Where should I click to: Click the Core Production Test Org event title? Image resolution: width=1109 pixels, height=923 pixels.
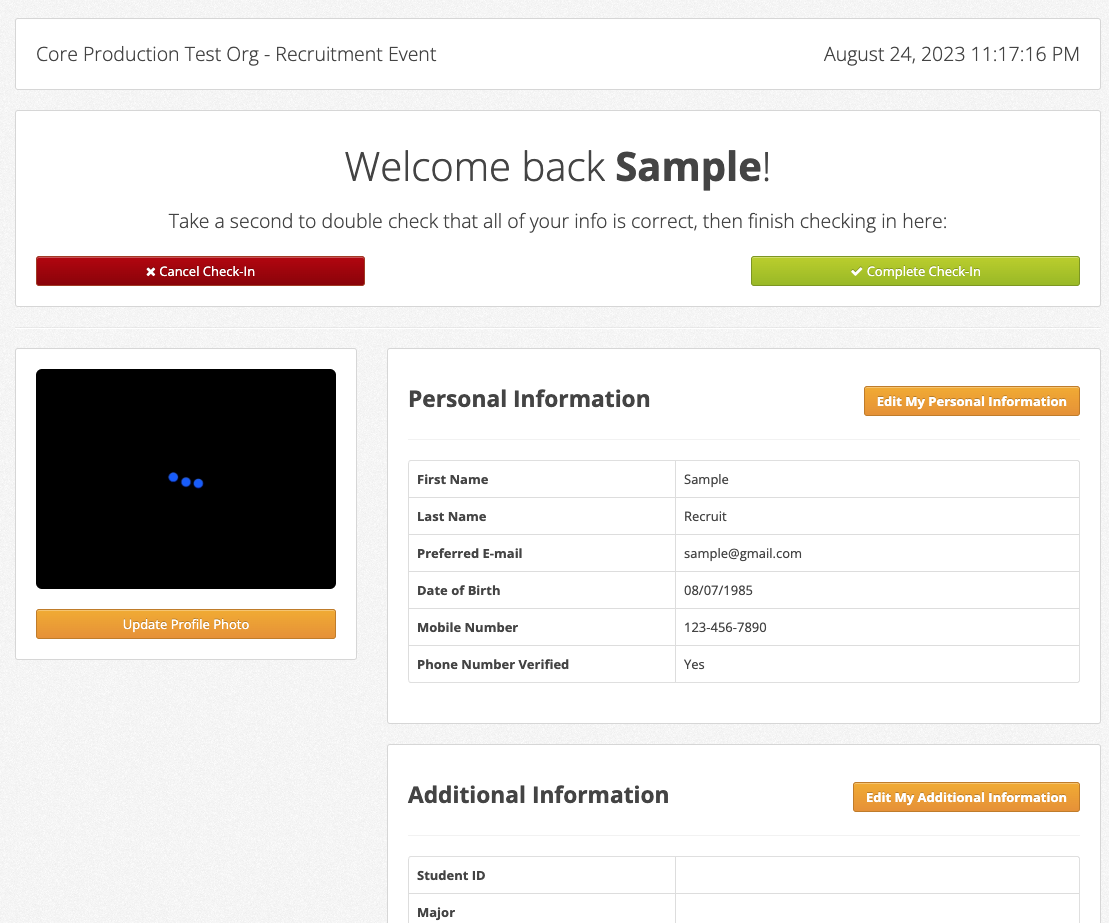pos(236,54)
